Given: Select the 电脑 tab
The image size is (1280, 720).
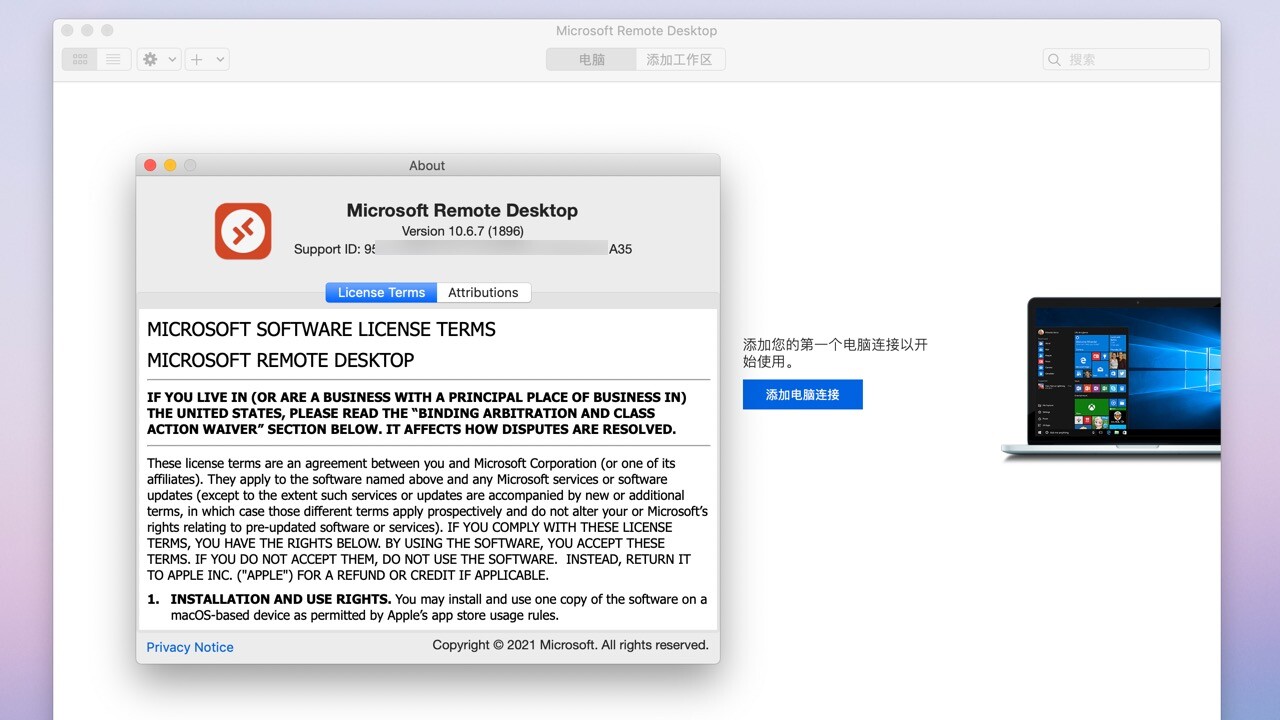Looking at the screenshot, I should point(591,59).
